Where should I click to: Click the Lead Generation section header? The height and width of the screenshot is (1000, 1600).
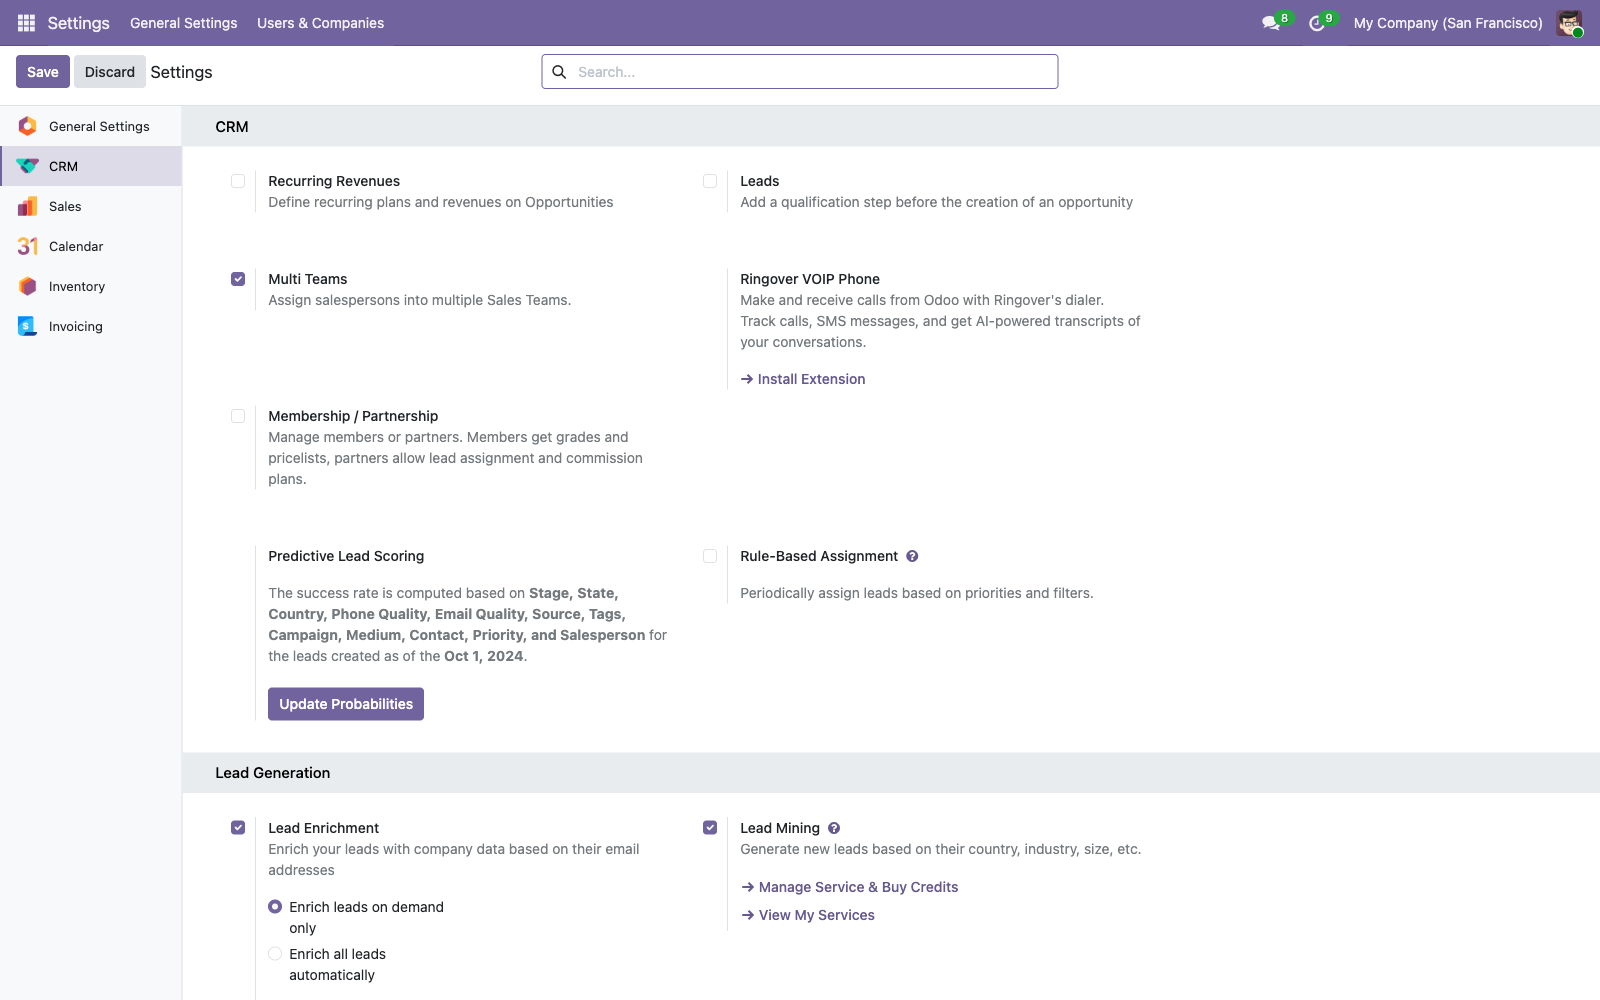(273, 773)
